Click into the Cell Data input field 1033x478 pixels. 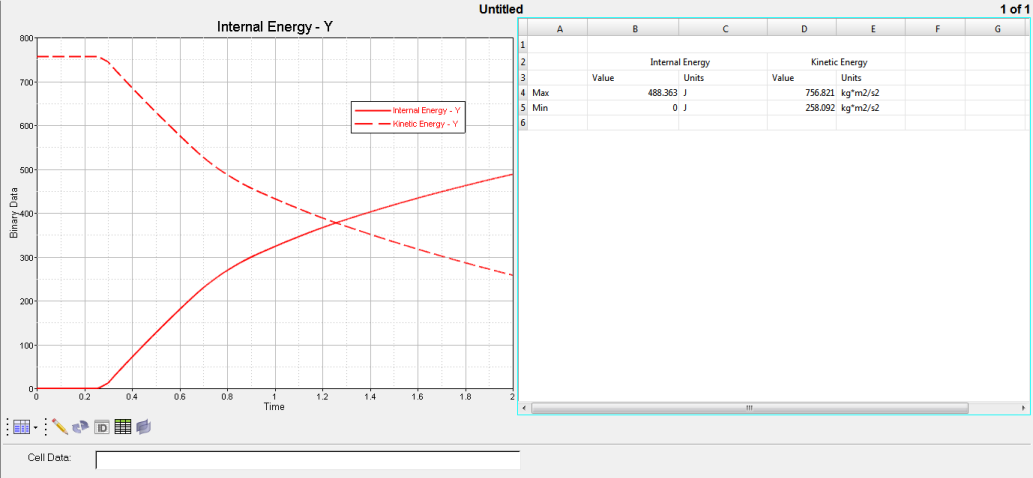308,460
